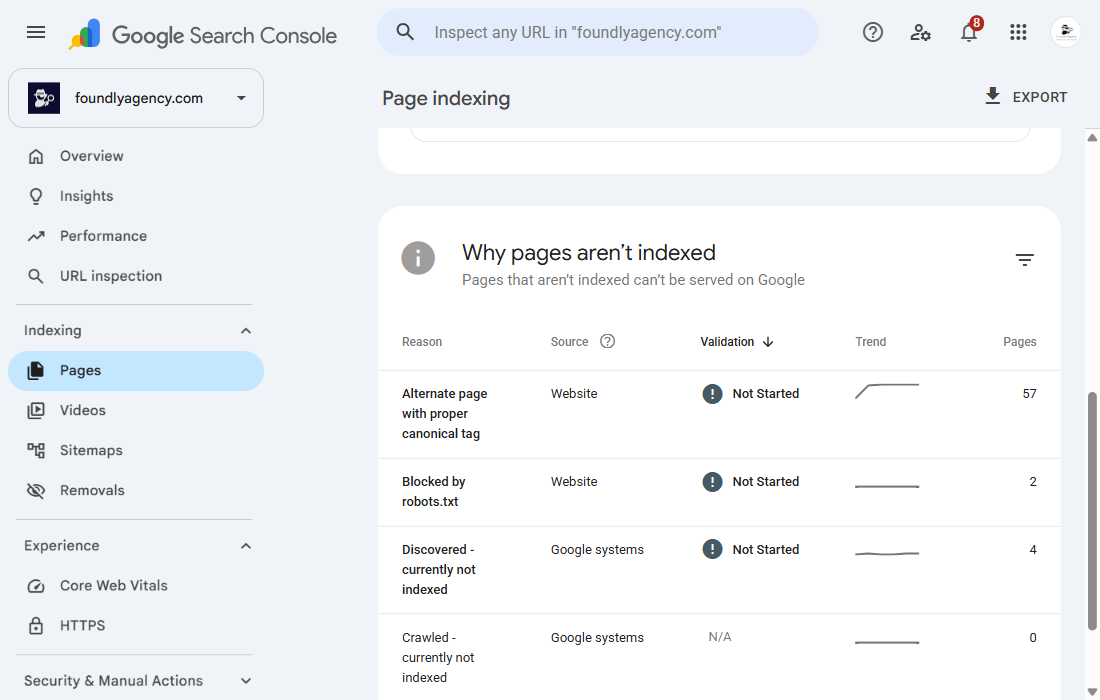Select Pages under Indexing

coord(136,371)
